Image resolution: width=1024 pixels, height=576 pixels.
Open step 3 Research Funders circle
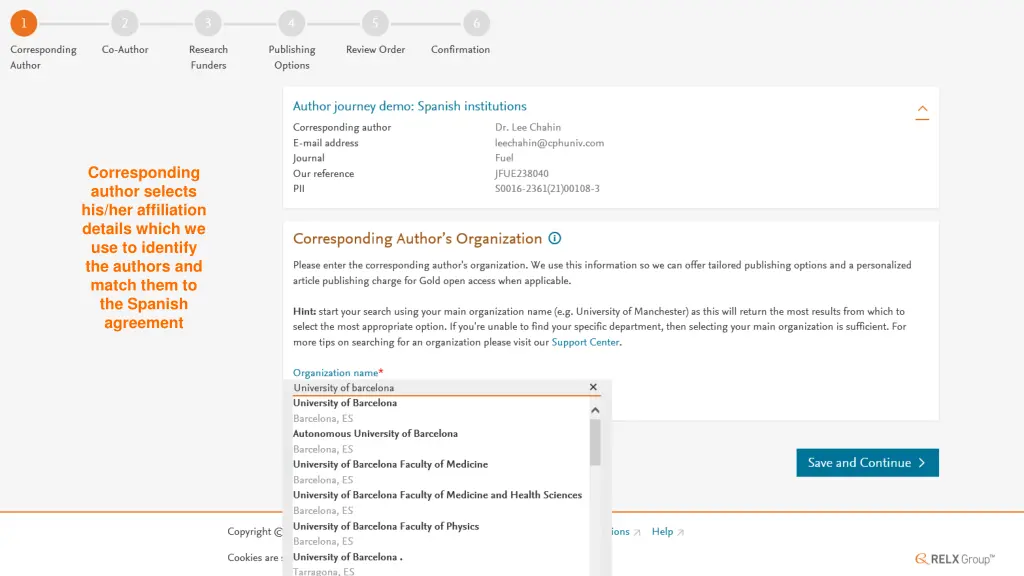click(208, 24)
